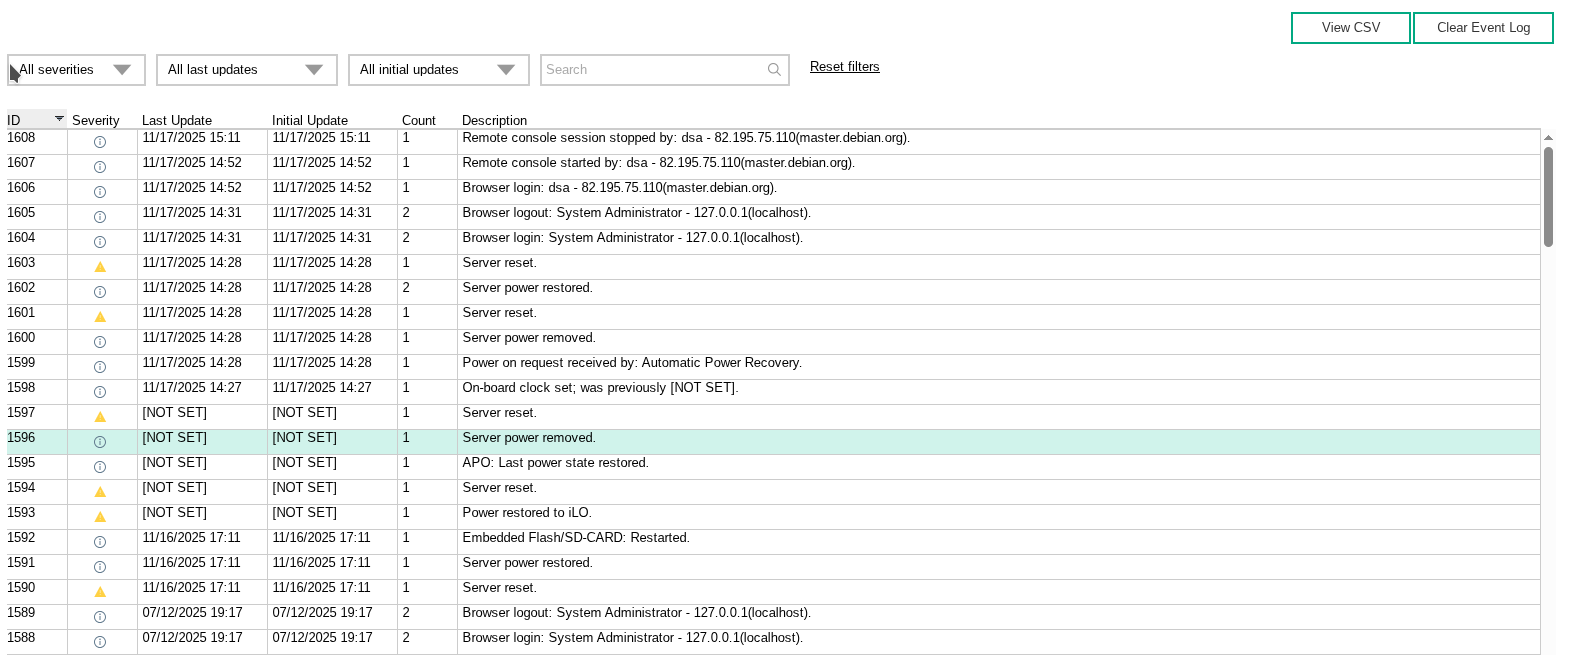
Task: Expand the All last updates filter
Action: 246,70
